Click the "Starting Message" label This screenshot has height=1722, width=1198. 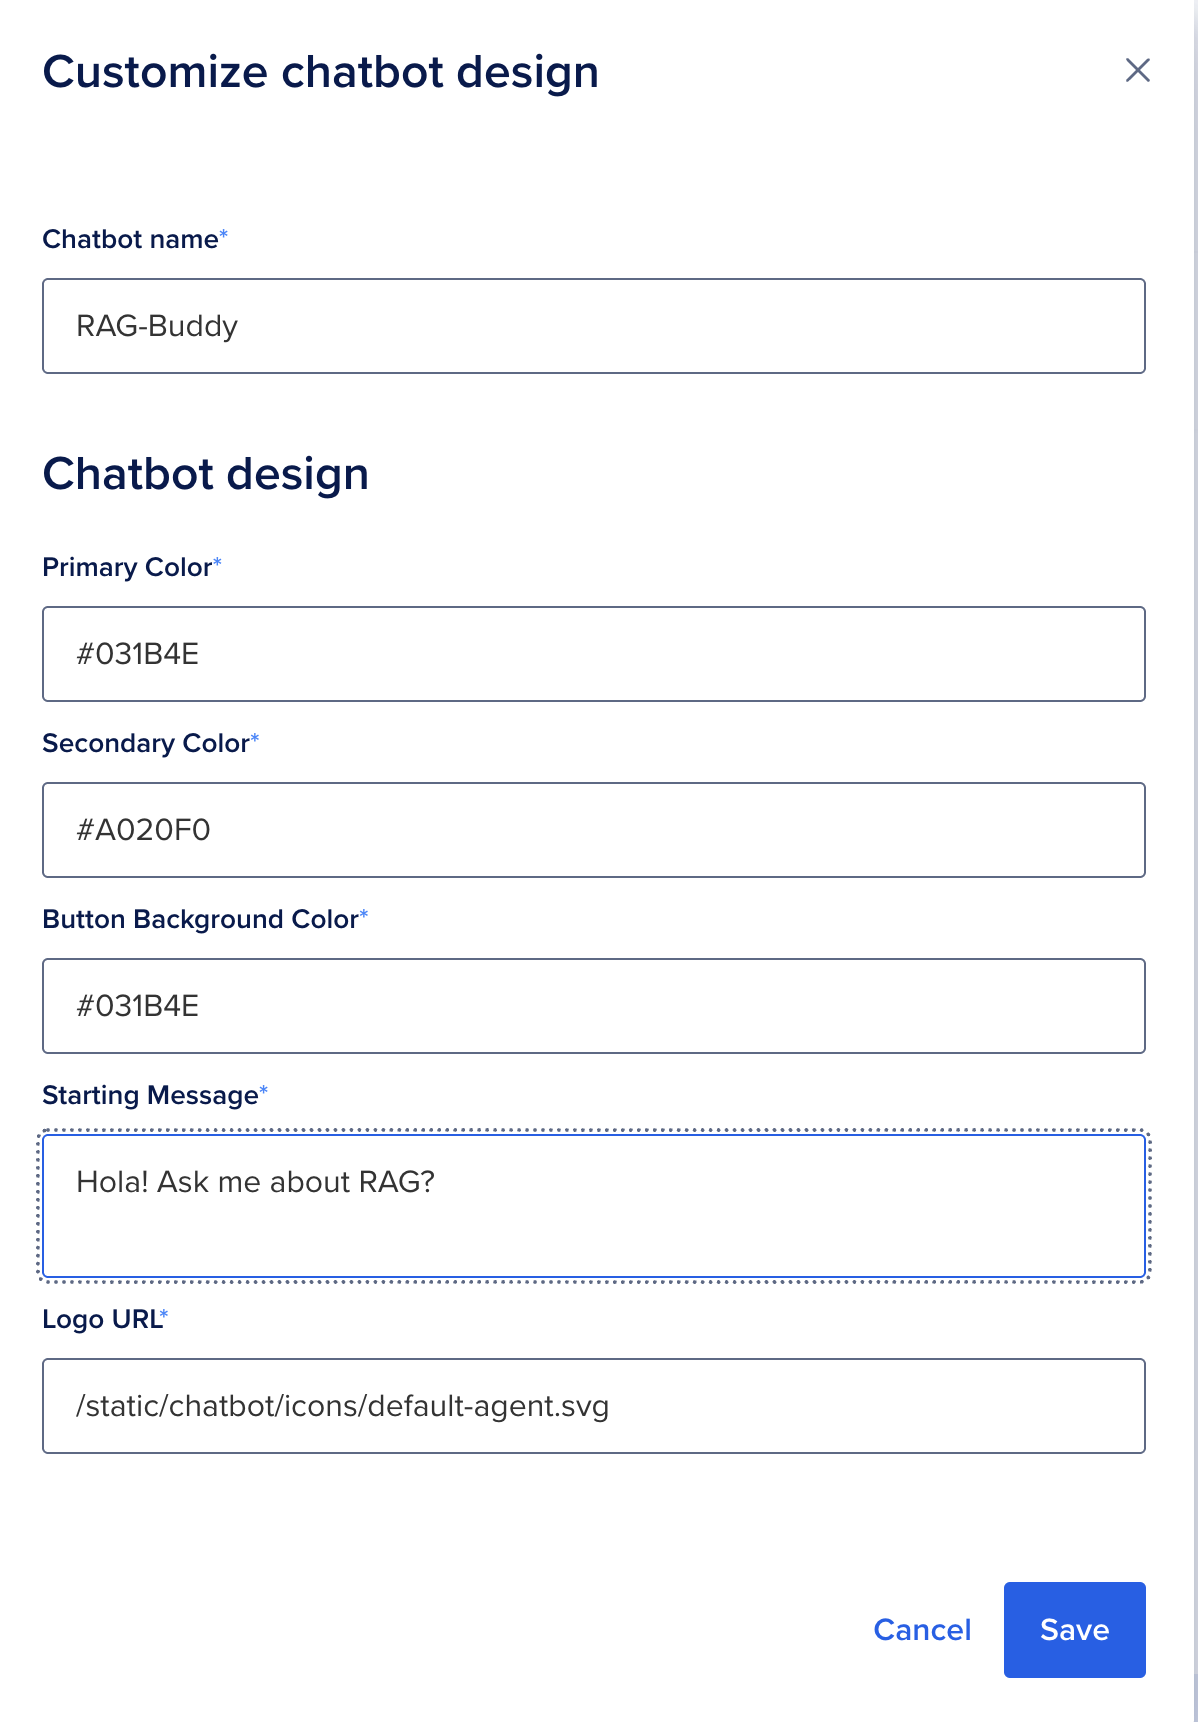[x=150, y=1096]
